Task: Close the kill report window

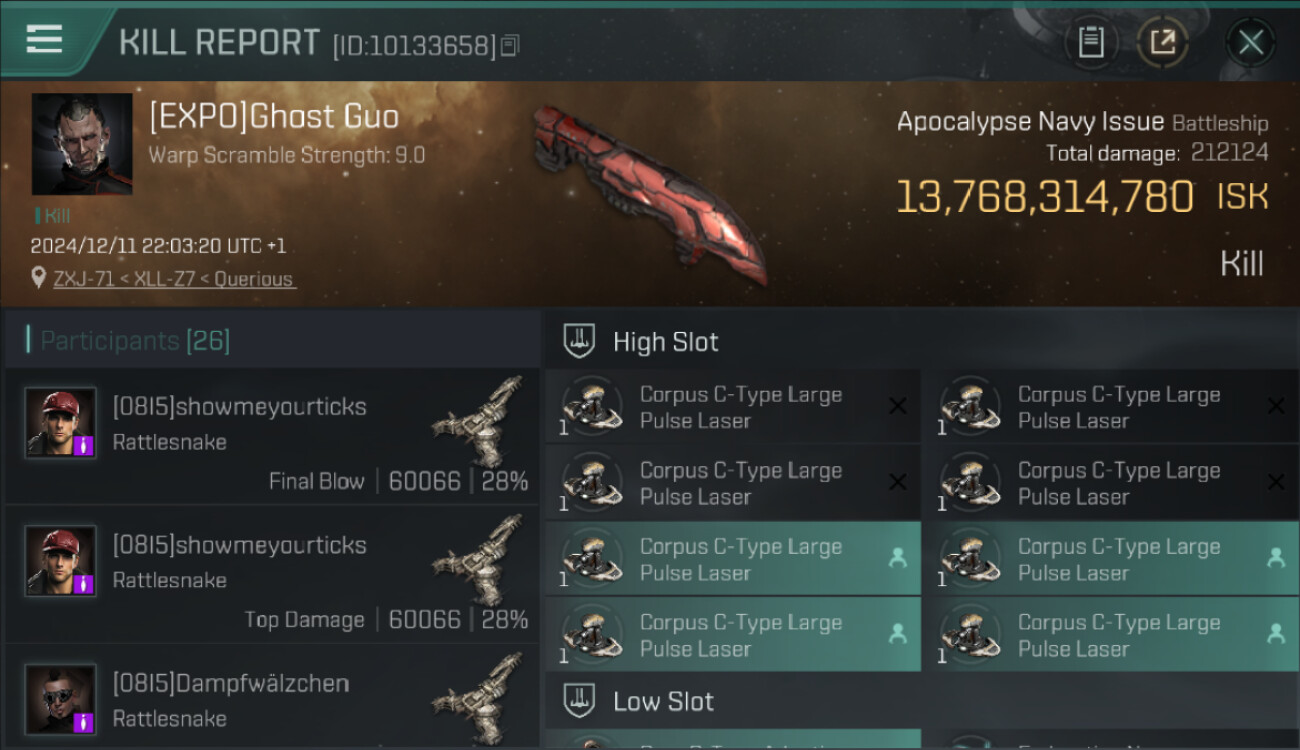Action: click(1250, 42)
